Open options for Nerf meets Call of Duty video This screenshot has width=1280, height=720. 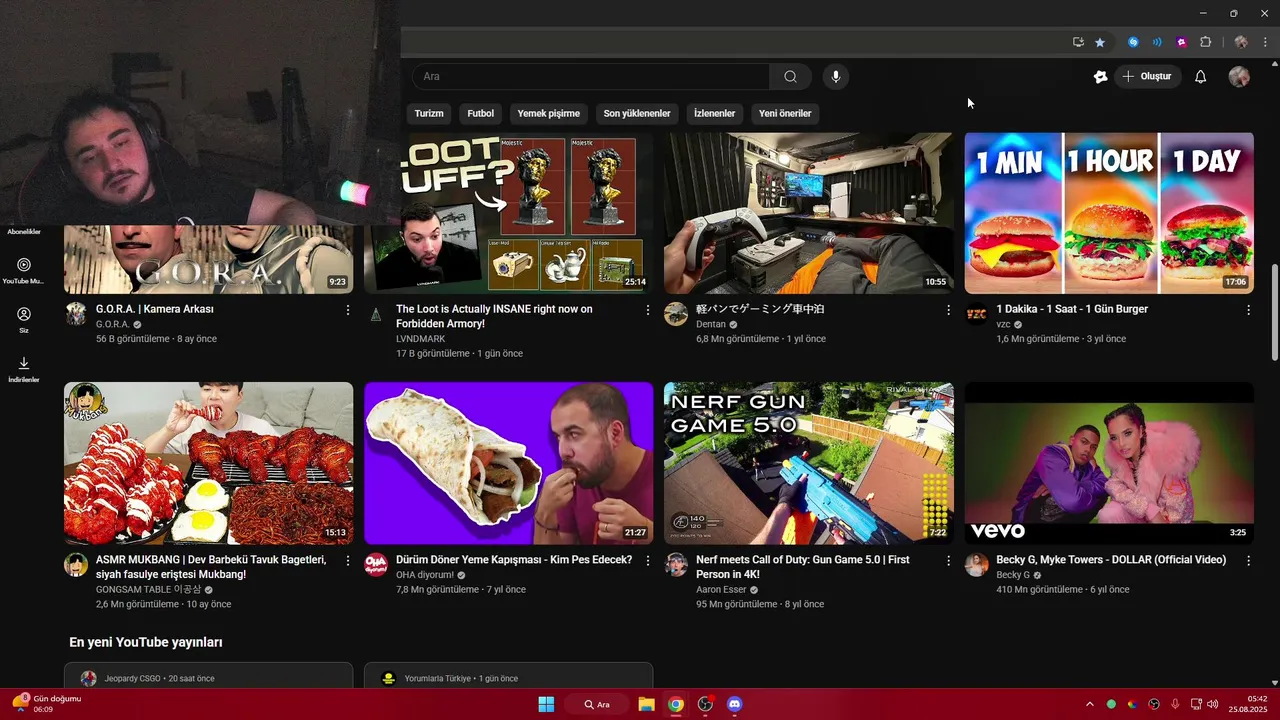click(x=948, y=561)
